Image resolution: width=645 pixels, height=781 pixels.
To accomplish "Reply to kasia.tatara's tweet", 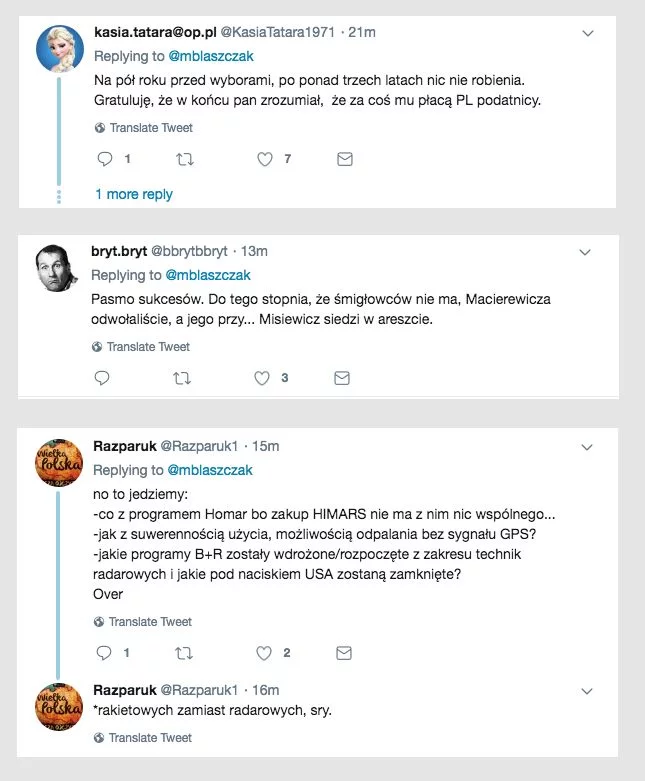I will (105, 159).
